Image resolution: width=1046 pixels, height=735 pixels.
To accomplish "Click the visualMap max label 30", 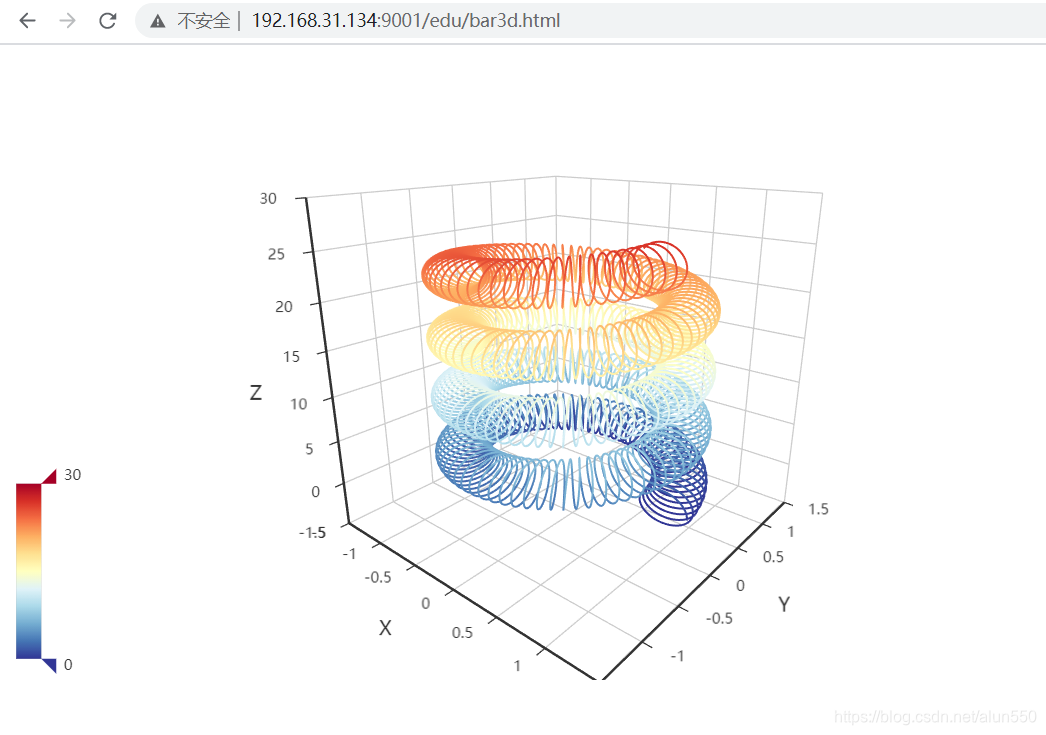I will (x=73, y=475).
